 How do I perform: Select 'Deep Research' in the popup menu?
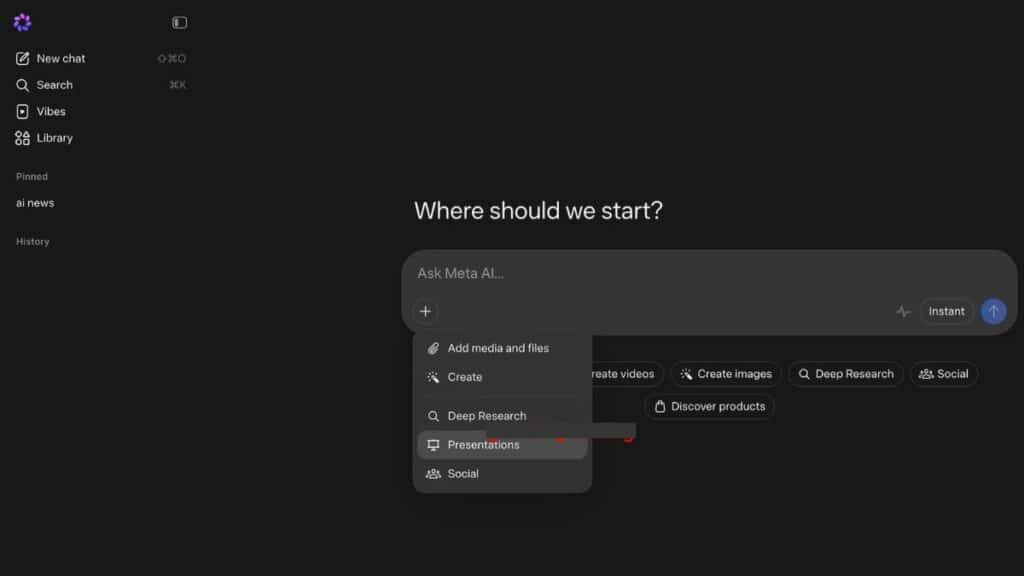coord(502,416)
